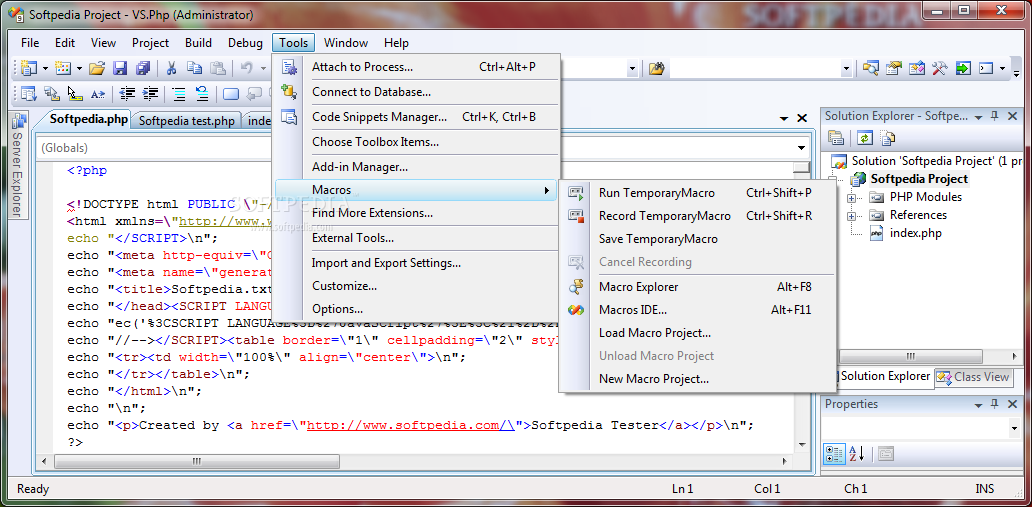This screenshot has width=1032, height=507.
Task: Select Run TemporaryMacro in submenu
Action: (x=698, y=193)
